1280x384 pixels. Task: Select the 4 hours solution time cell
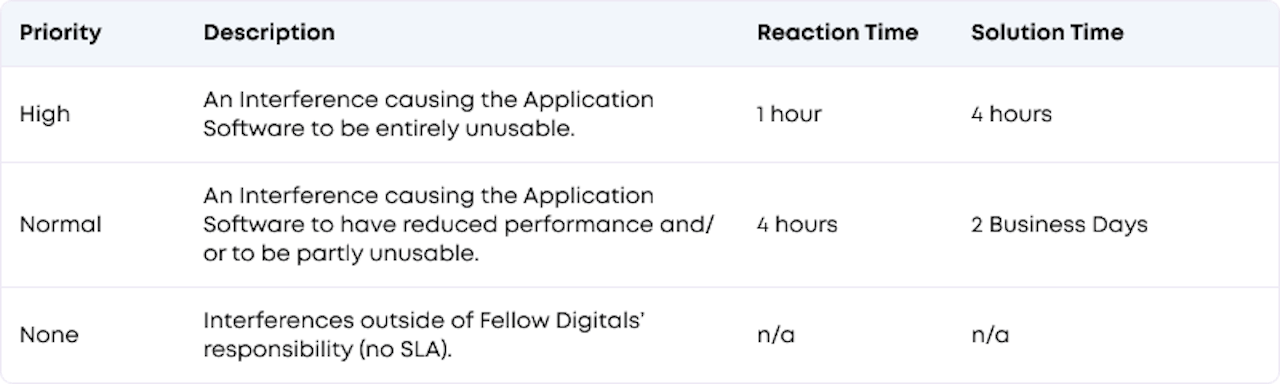click(1011, 114)
